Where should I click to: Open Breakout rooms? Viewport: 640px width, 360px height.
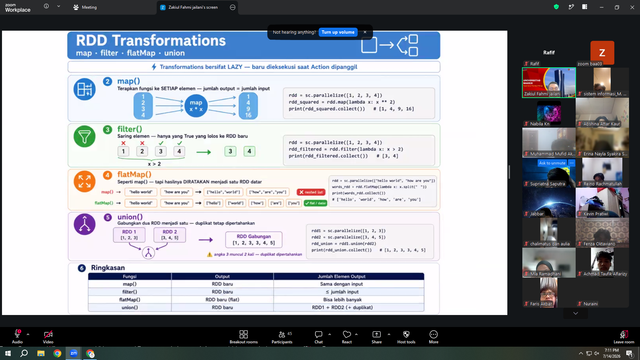tap(244, 337)
